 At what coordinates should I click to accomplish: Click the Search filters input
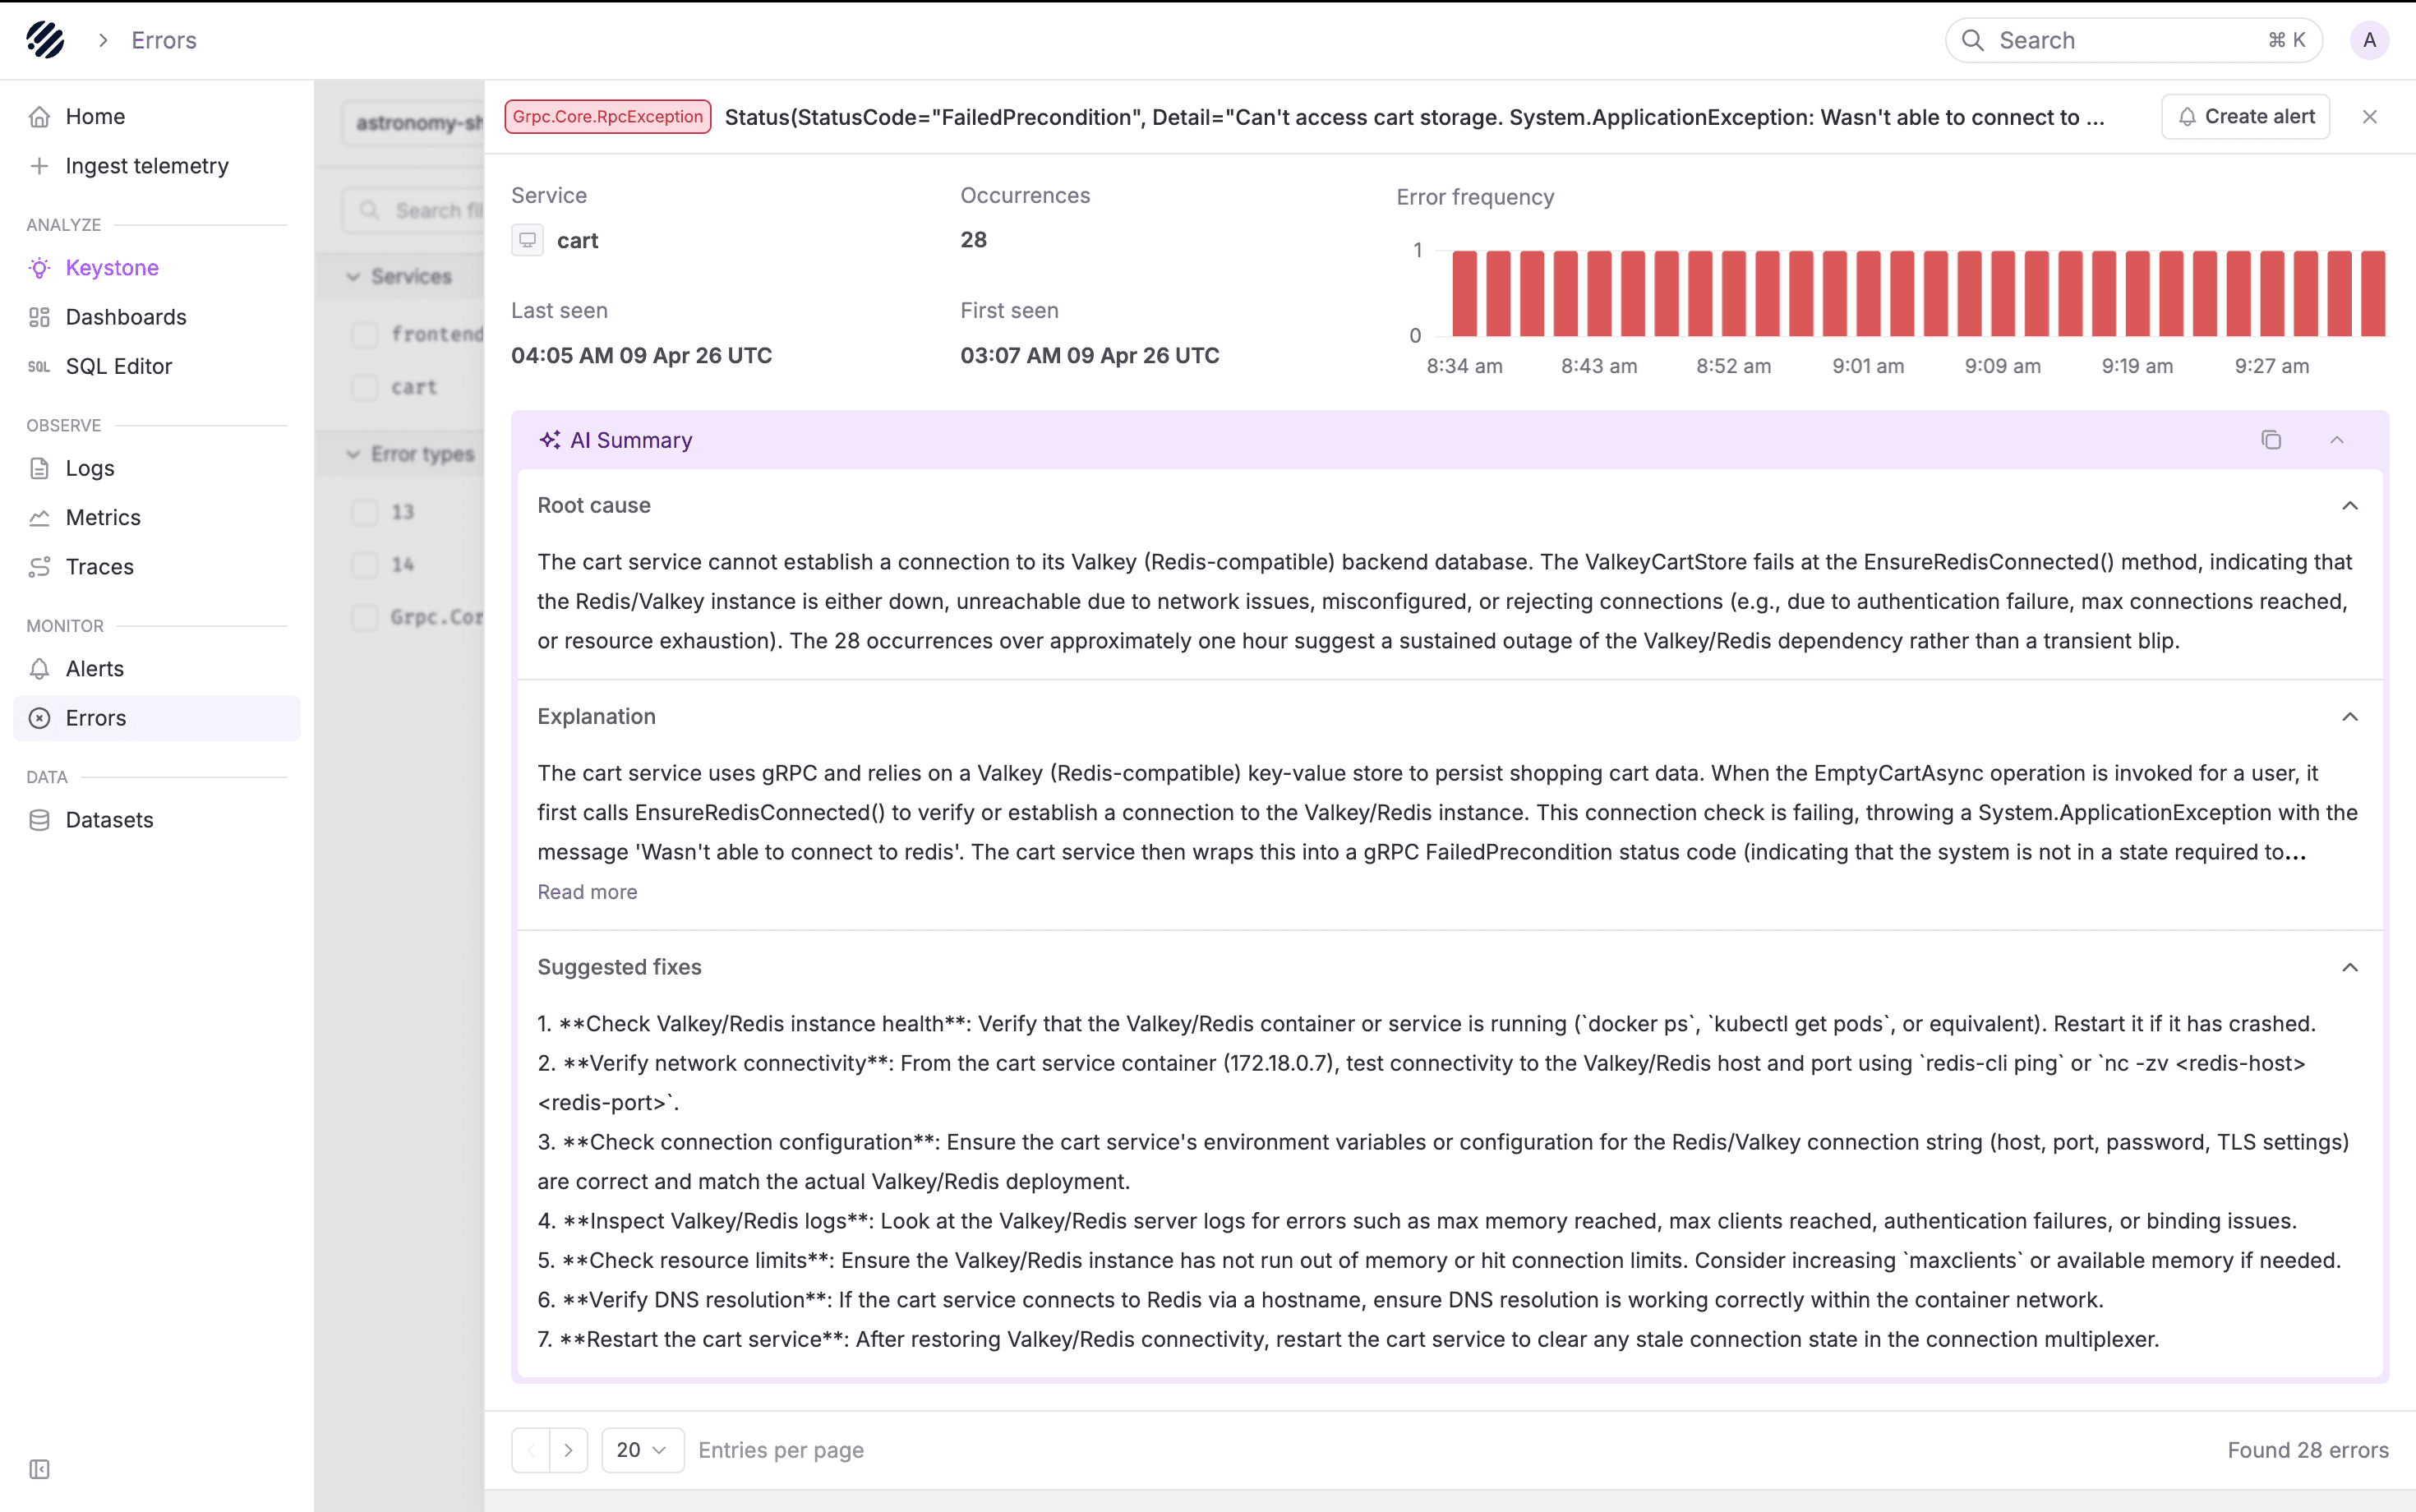414,210
